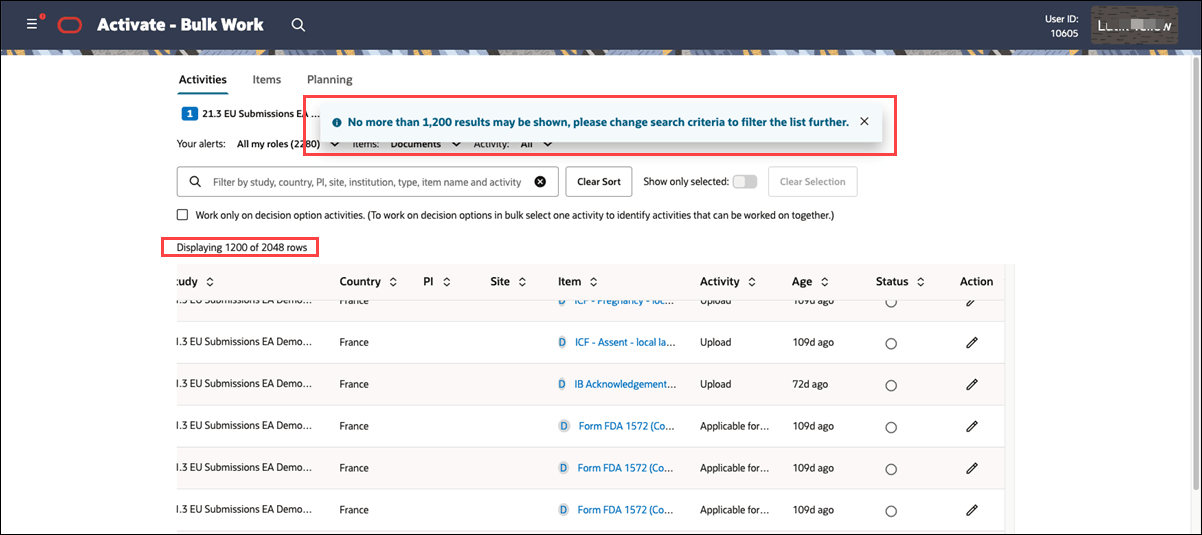This screenshot has height=535, width=1202.
Task: Switch to the Planning tab
Action: (x=329, y=80)
